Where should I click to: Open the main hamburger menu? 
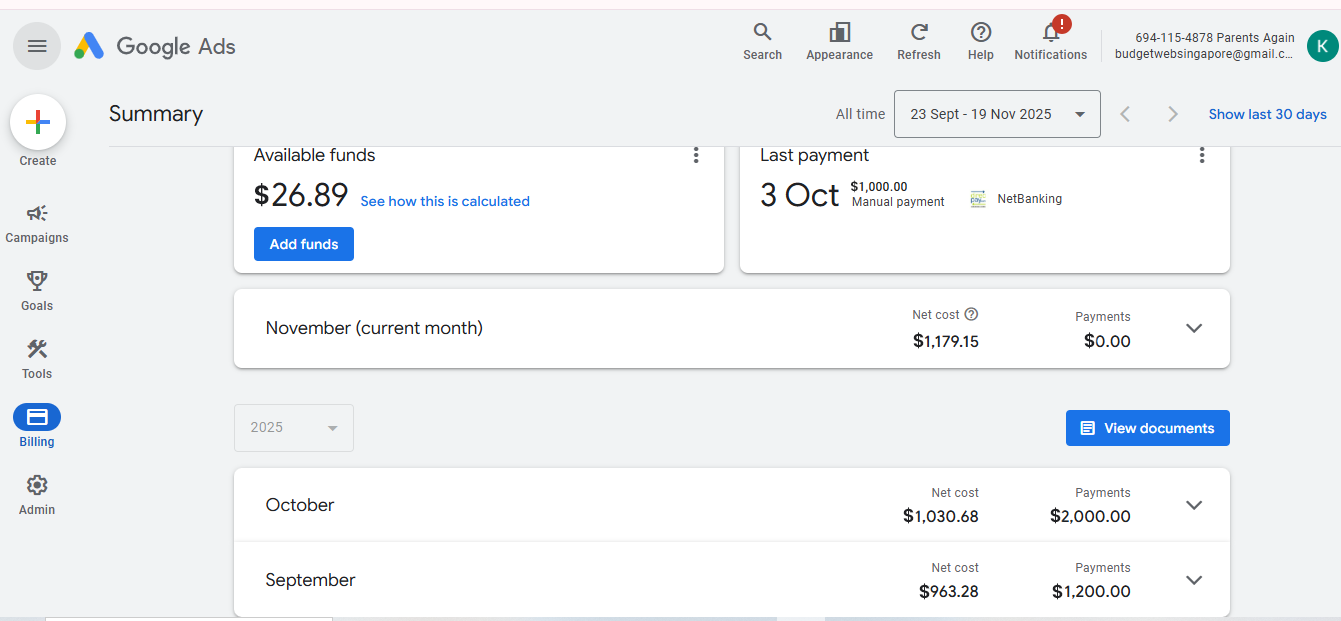37,46
